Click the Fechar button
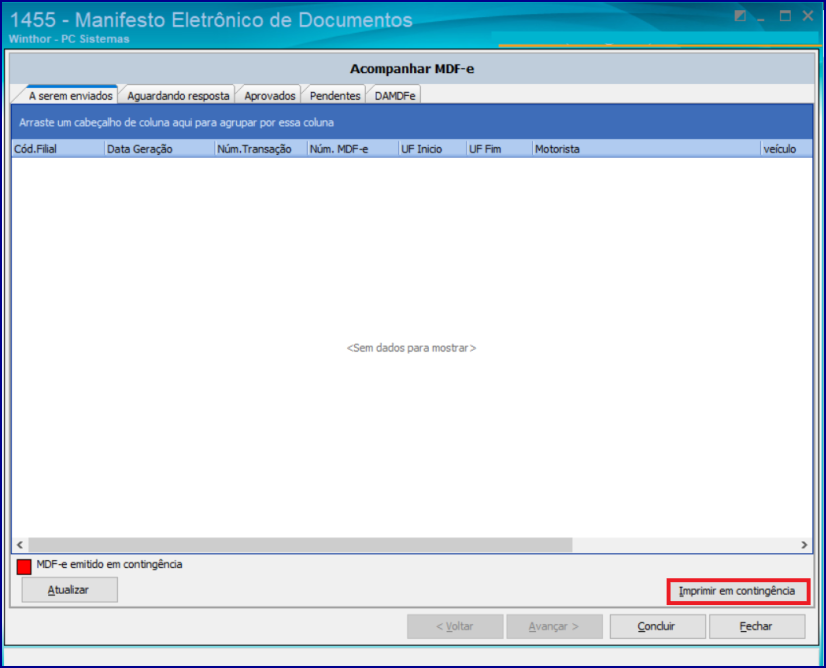 coord(756,626)
